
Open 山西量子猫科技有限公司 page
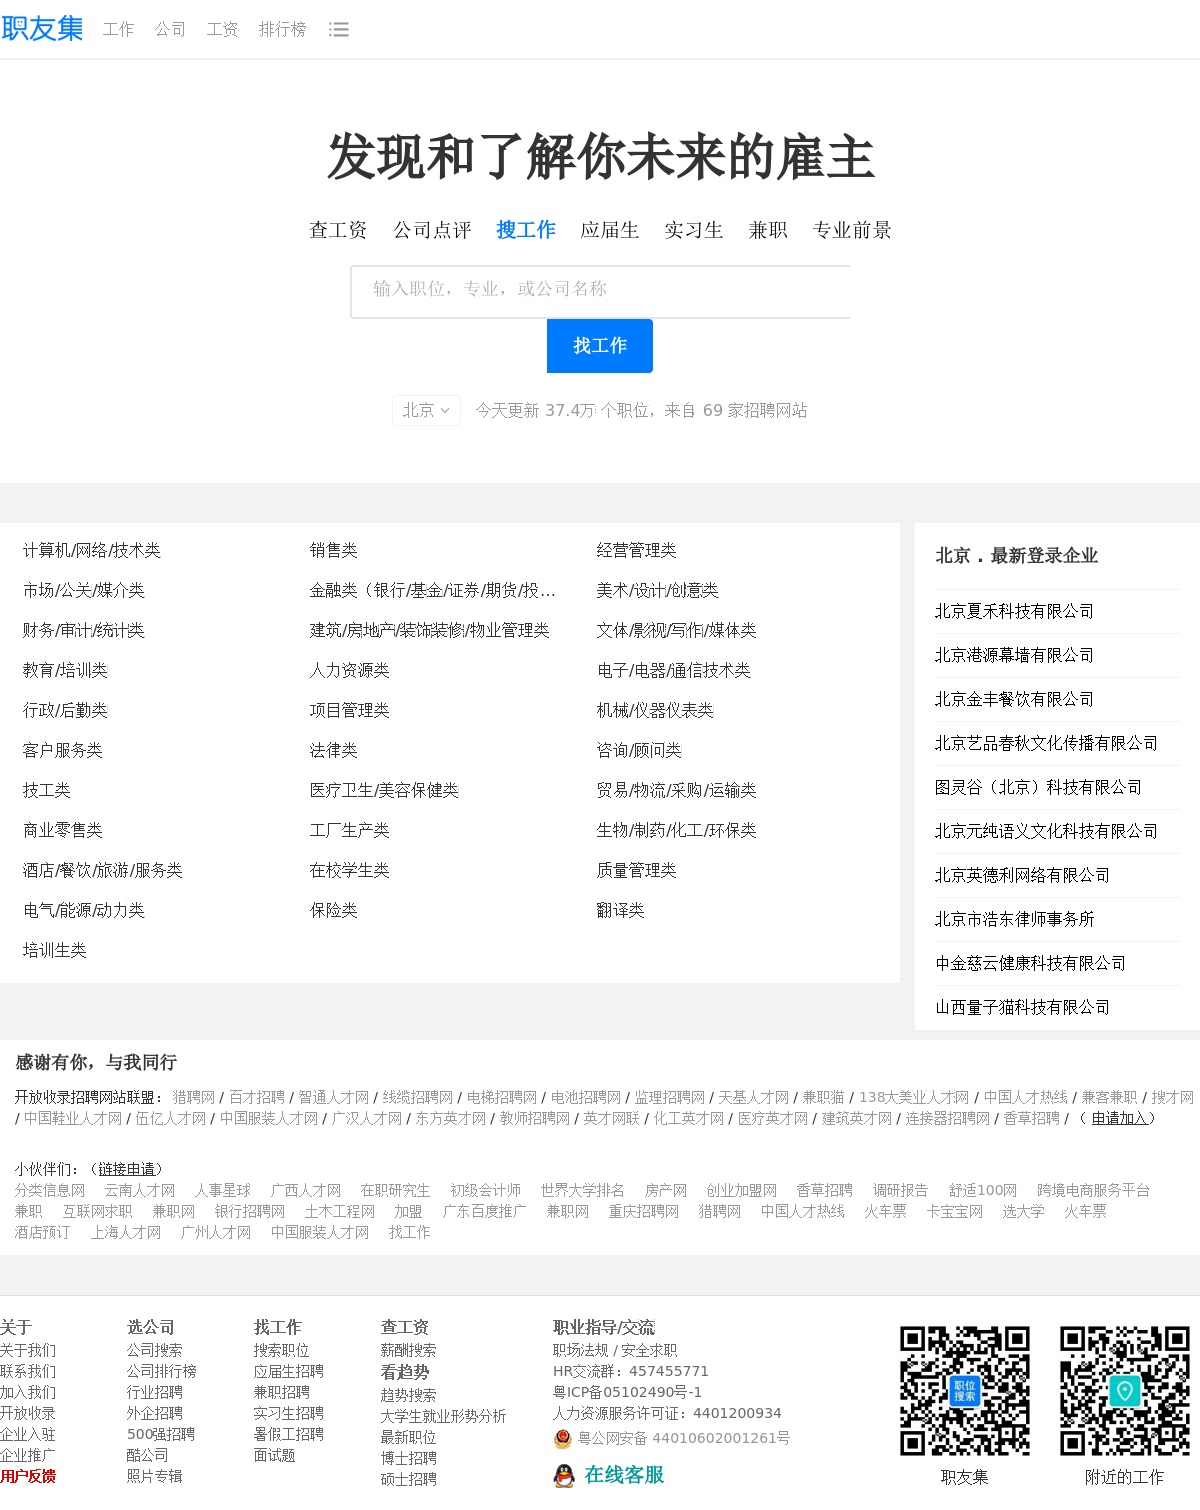[1023, 1007]
